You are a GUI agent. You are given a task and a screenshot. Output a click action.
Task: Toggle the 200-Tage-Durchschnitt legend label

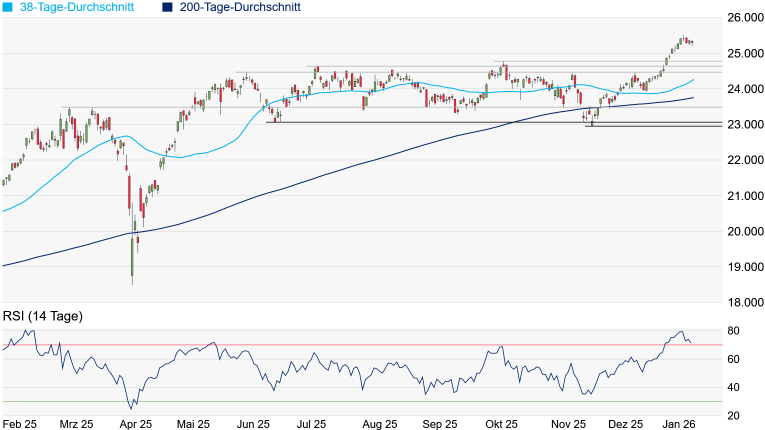click(x=242, y=7)
